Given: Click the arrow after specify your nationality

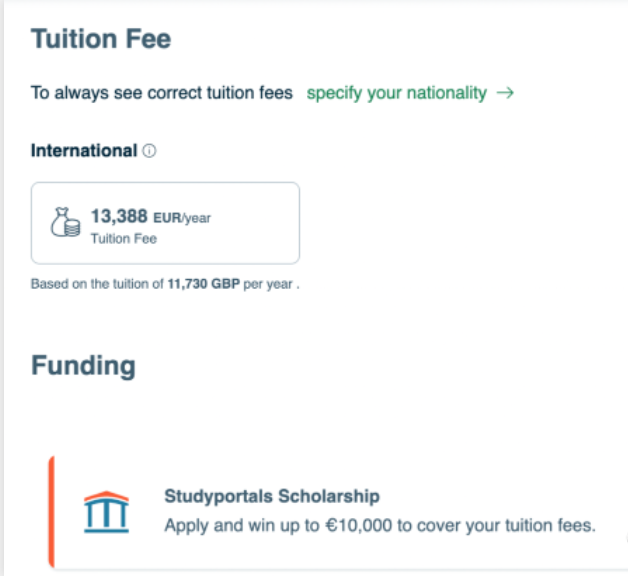Looking at the screenshot, I should pos(505,93).
